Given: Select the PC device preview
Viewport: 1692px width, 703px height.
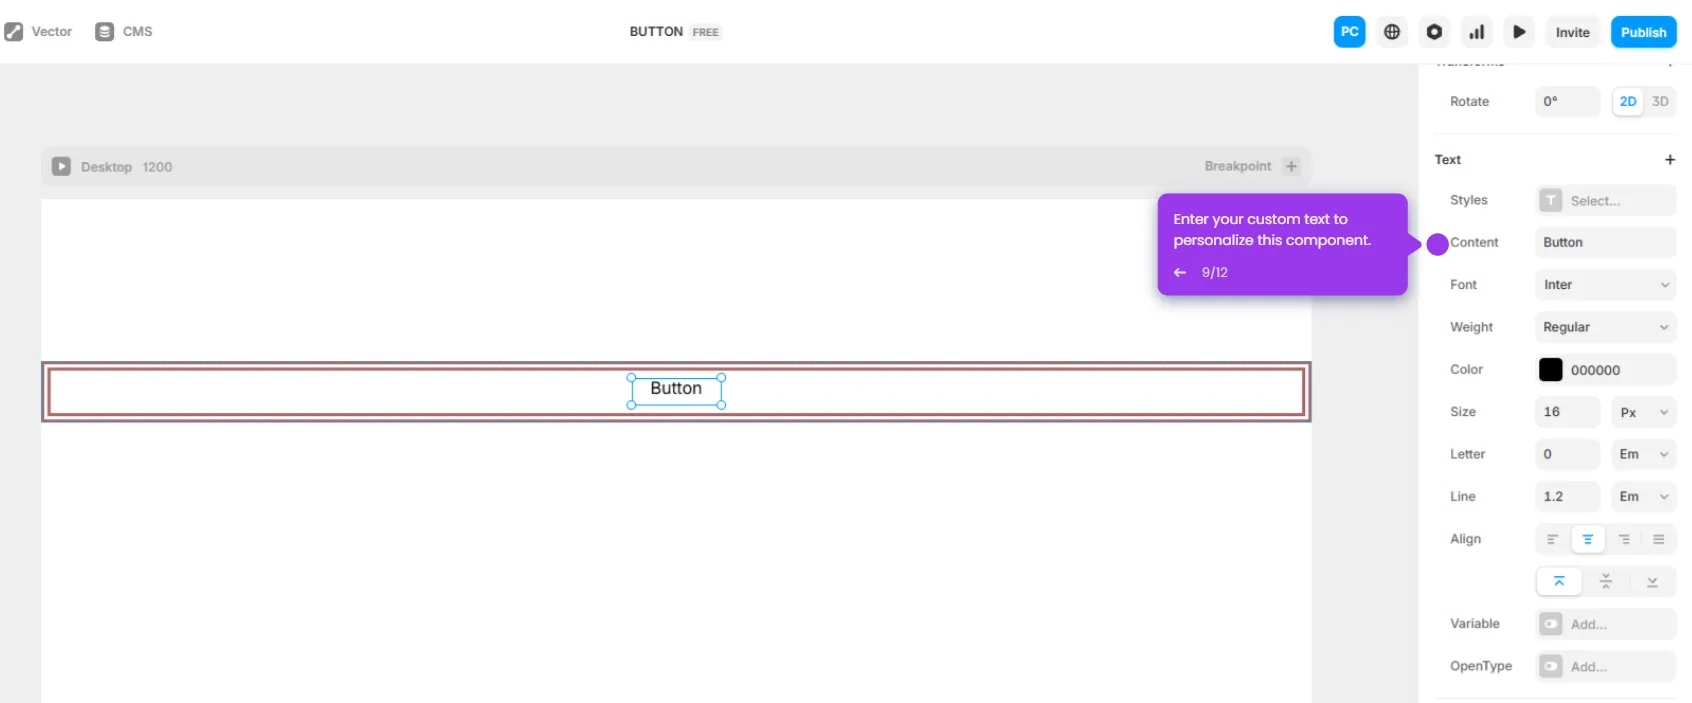Looking at the screenshot, I should pyautogui.click(x=1349, y=32).
